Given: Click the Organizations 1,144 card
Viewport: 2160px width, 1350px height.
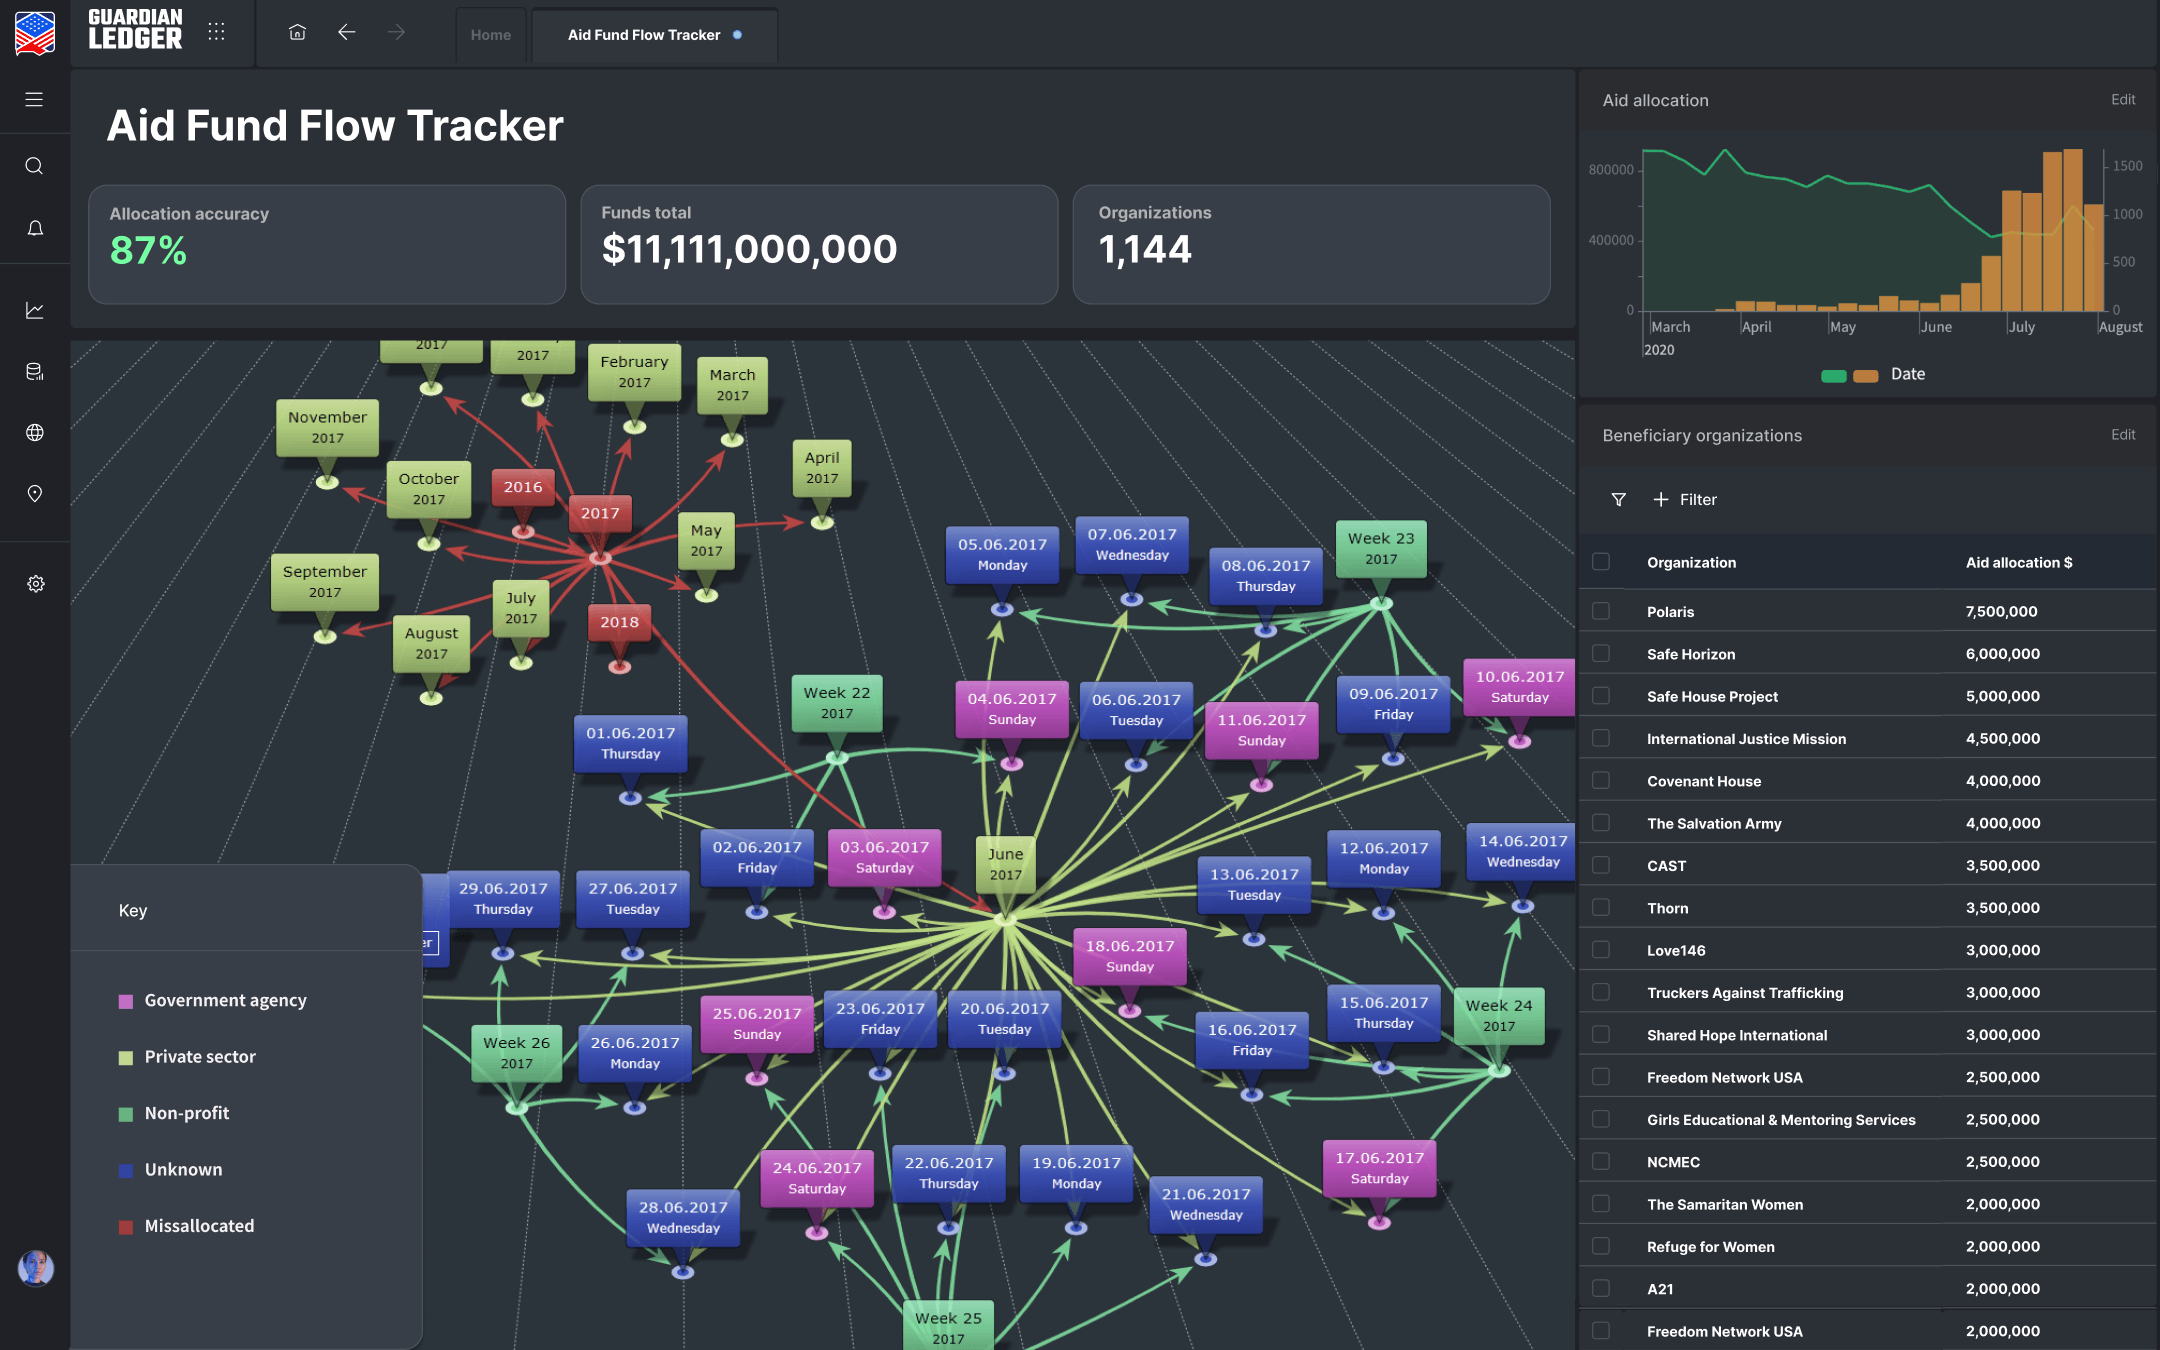Looking at the screenshot, I should tap(1311, 244).
